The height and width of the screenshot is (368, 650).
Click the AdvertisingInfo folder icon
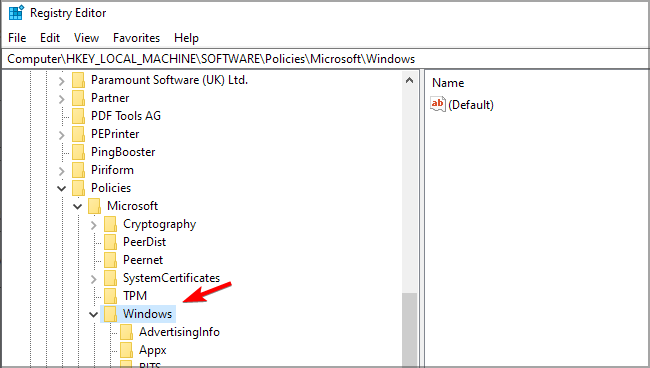coord(126,332)
